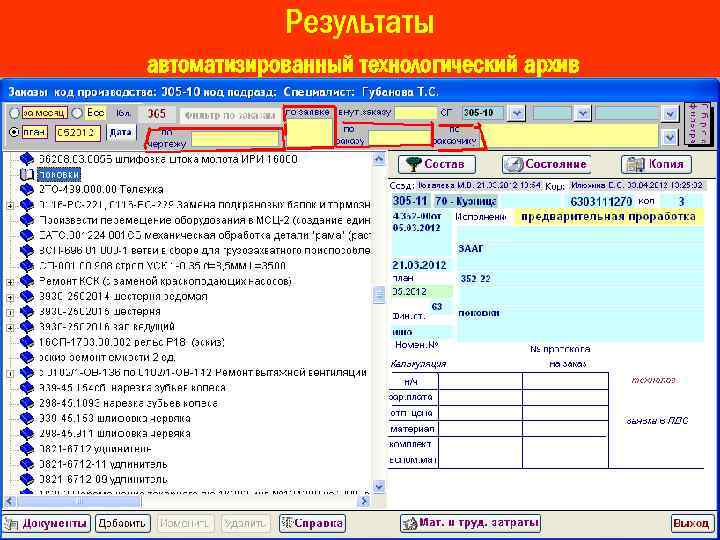Viewport: 720px width, 540px height.
Task: Open the dropdown arrow of the 'по заказчику' field
Action: [670, 137]
